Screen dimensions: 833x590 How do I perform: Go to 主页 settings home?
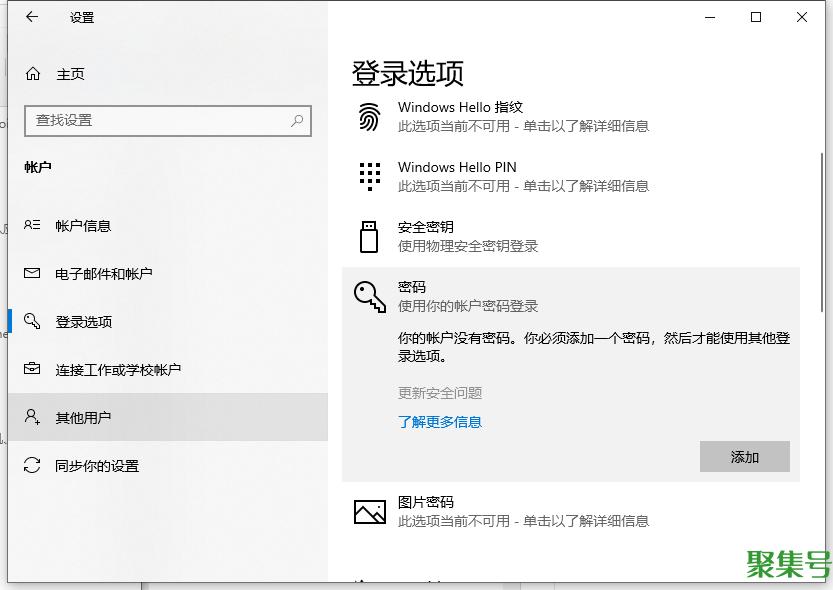point(168,74)
